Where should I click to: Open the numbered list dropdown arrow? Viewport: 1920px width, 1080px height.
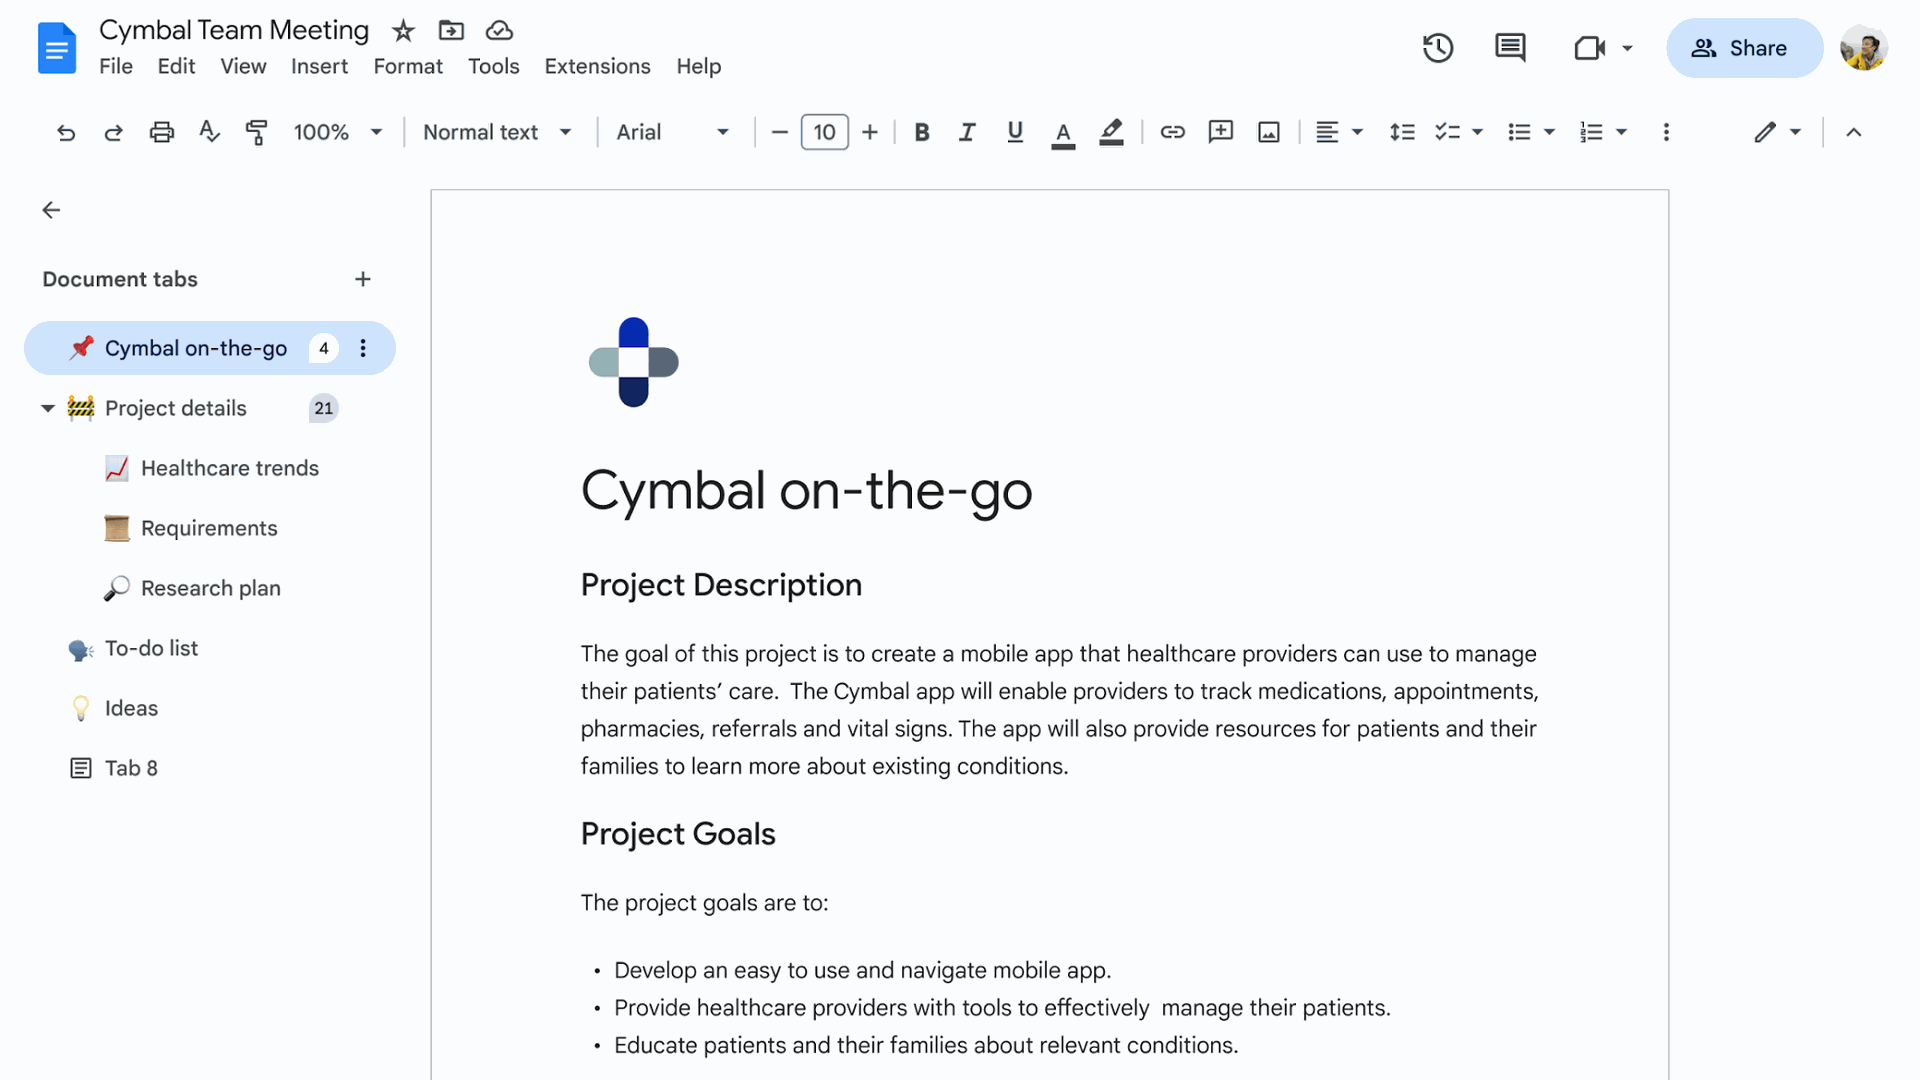(1621, 132)
